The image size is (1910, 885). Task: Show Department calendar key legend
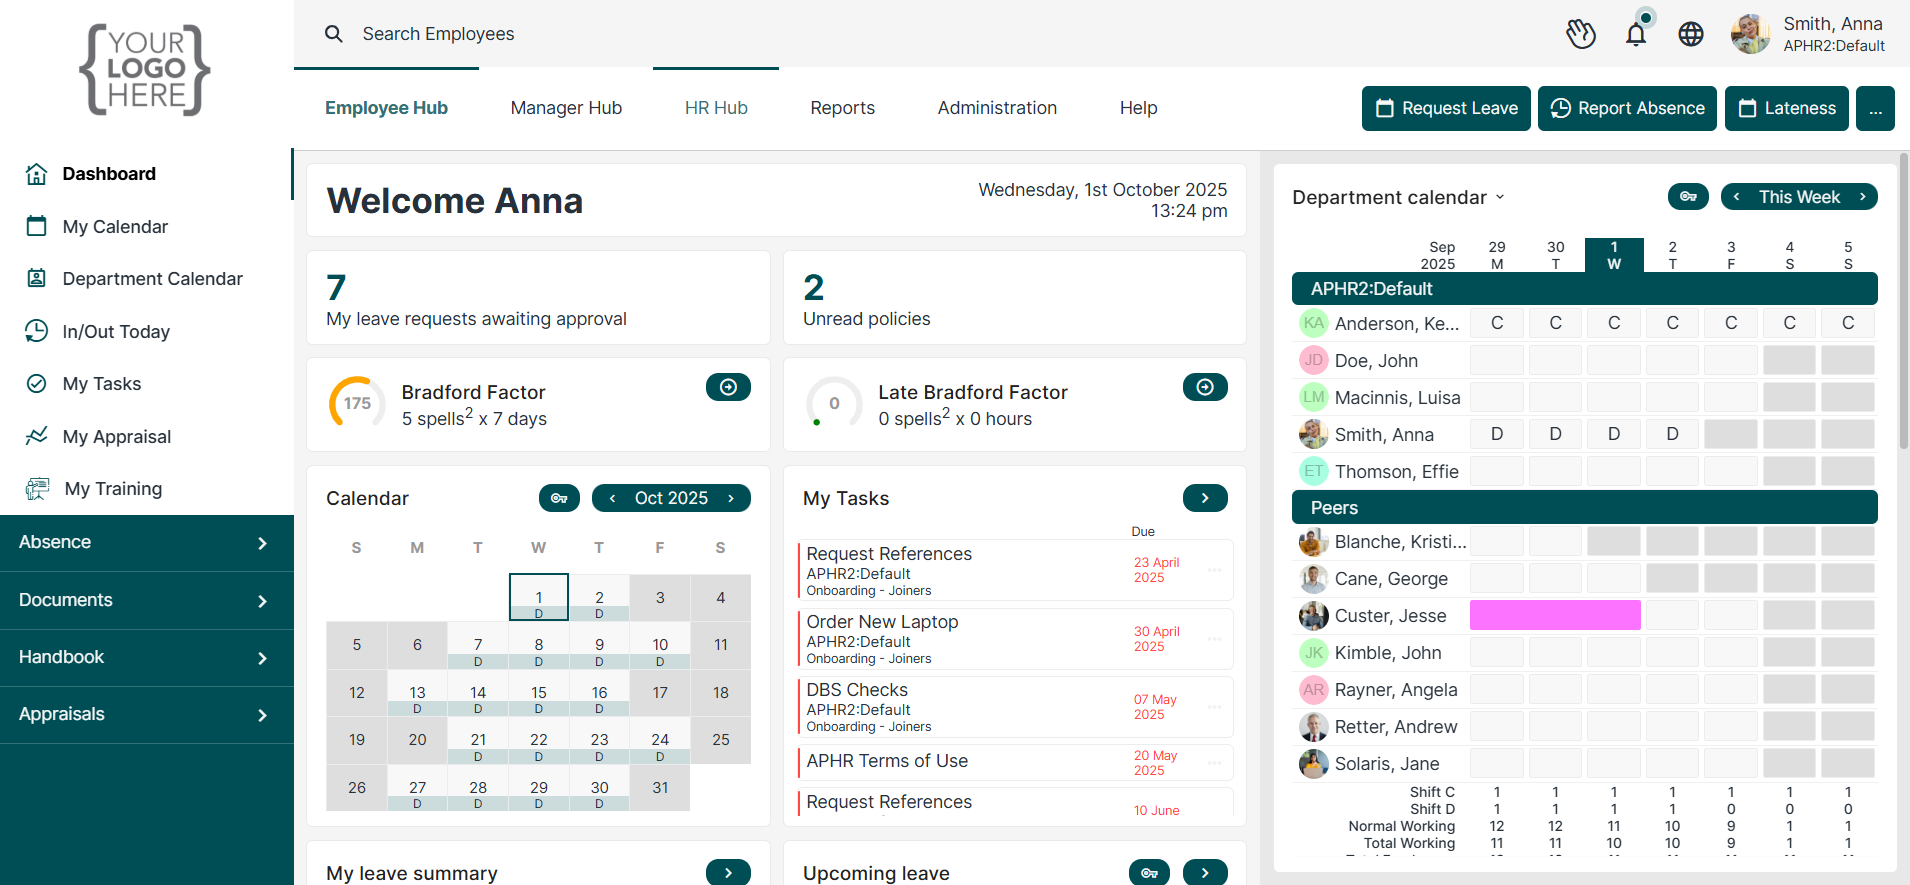click(x=1687, y=197)
